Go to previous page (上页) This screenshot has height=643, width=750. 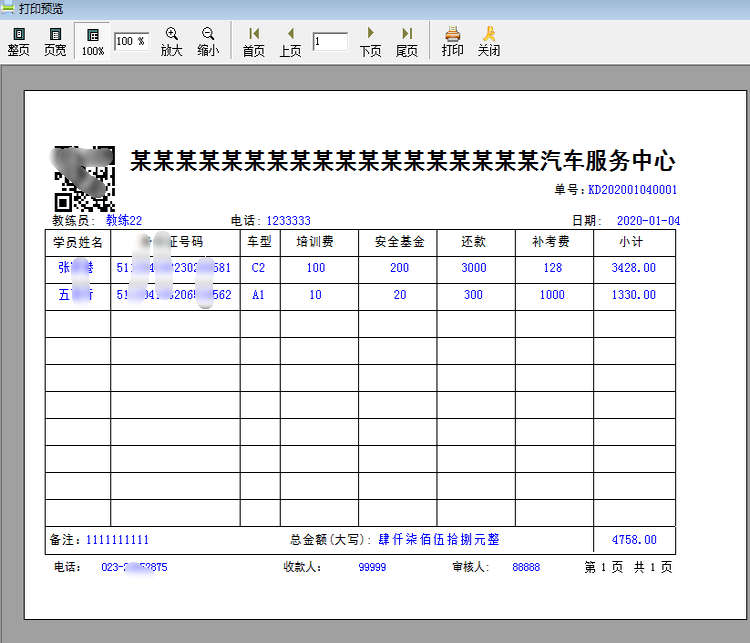tap(290, 42)
